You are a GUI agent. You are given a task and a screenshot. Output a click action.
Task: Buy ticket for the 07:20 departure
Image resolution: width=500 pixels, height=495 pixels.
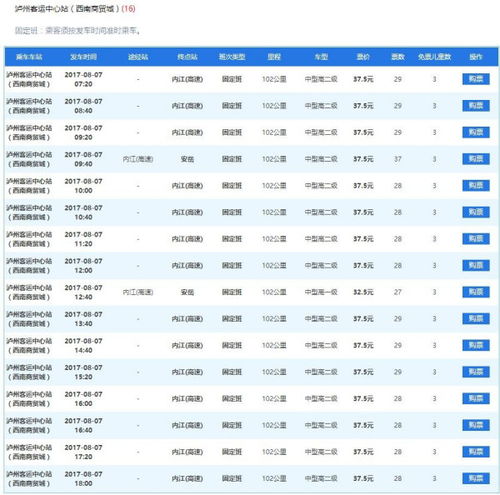pyautogui.click(x=476, y=79)
